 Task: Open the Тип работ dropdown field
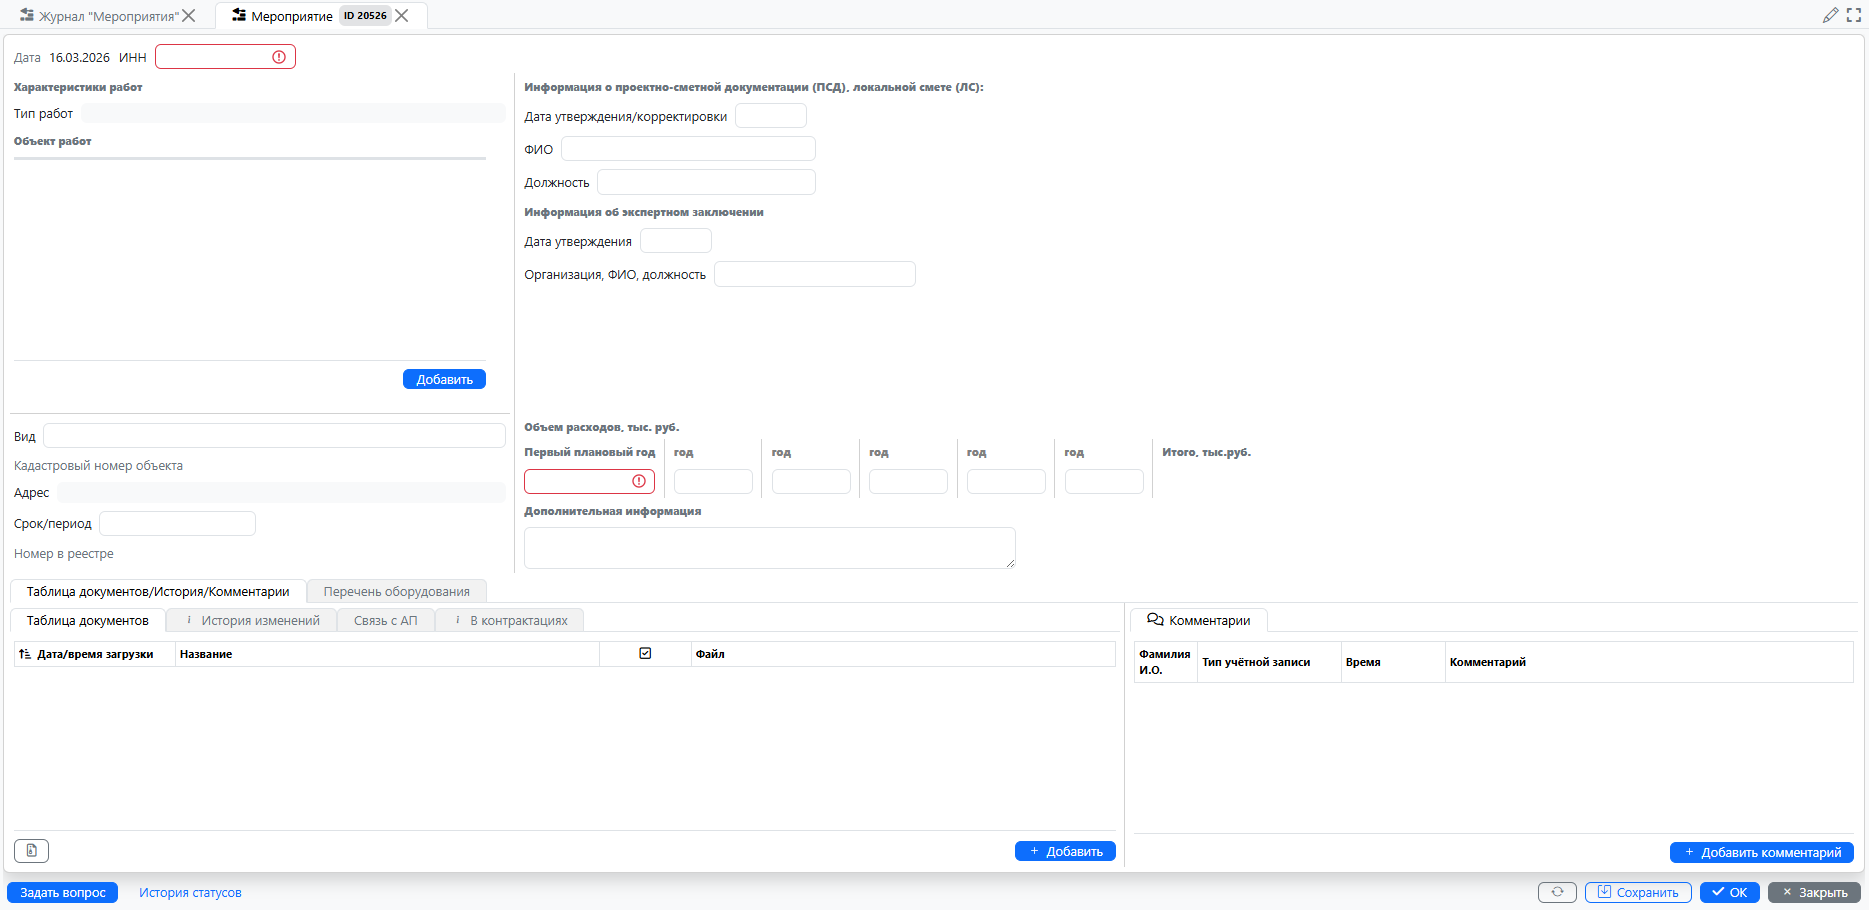pos(293,114)
